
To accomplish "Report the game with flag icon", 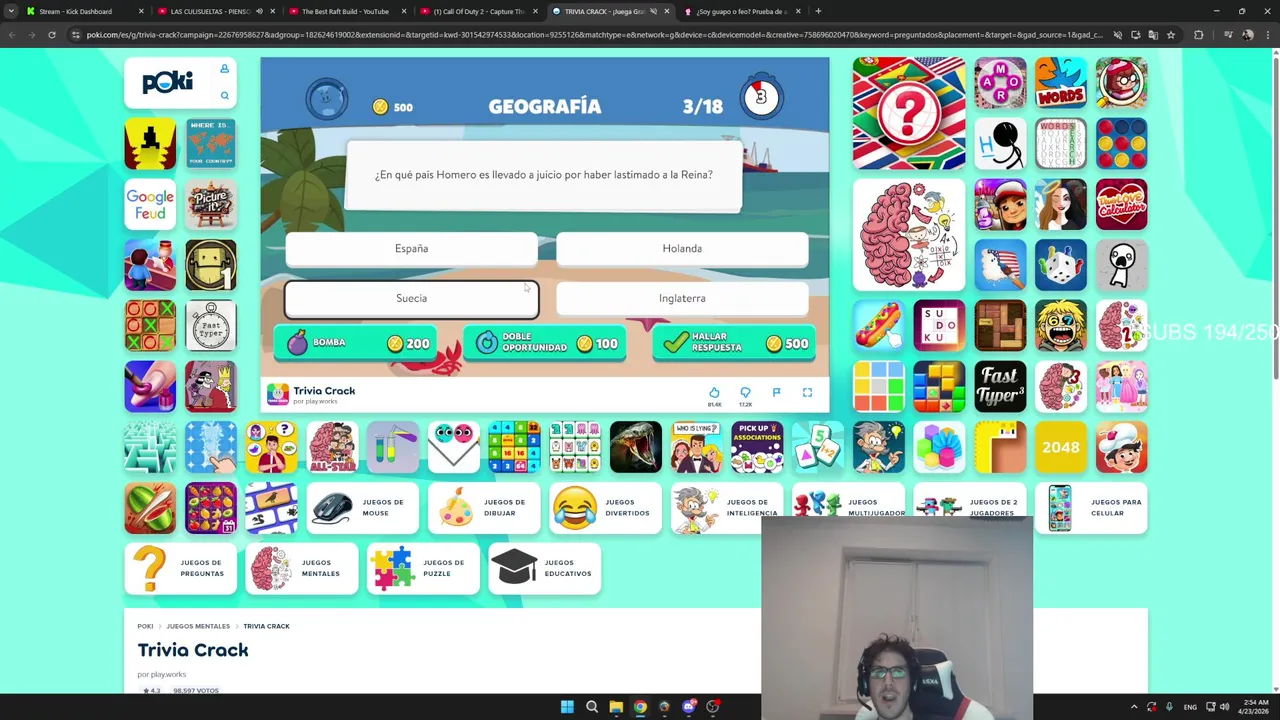I will (776, 393).
